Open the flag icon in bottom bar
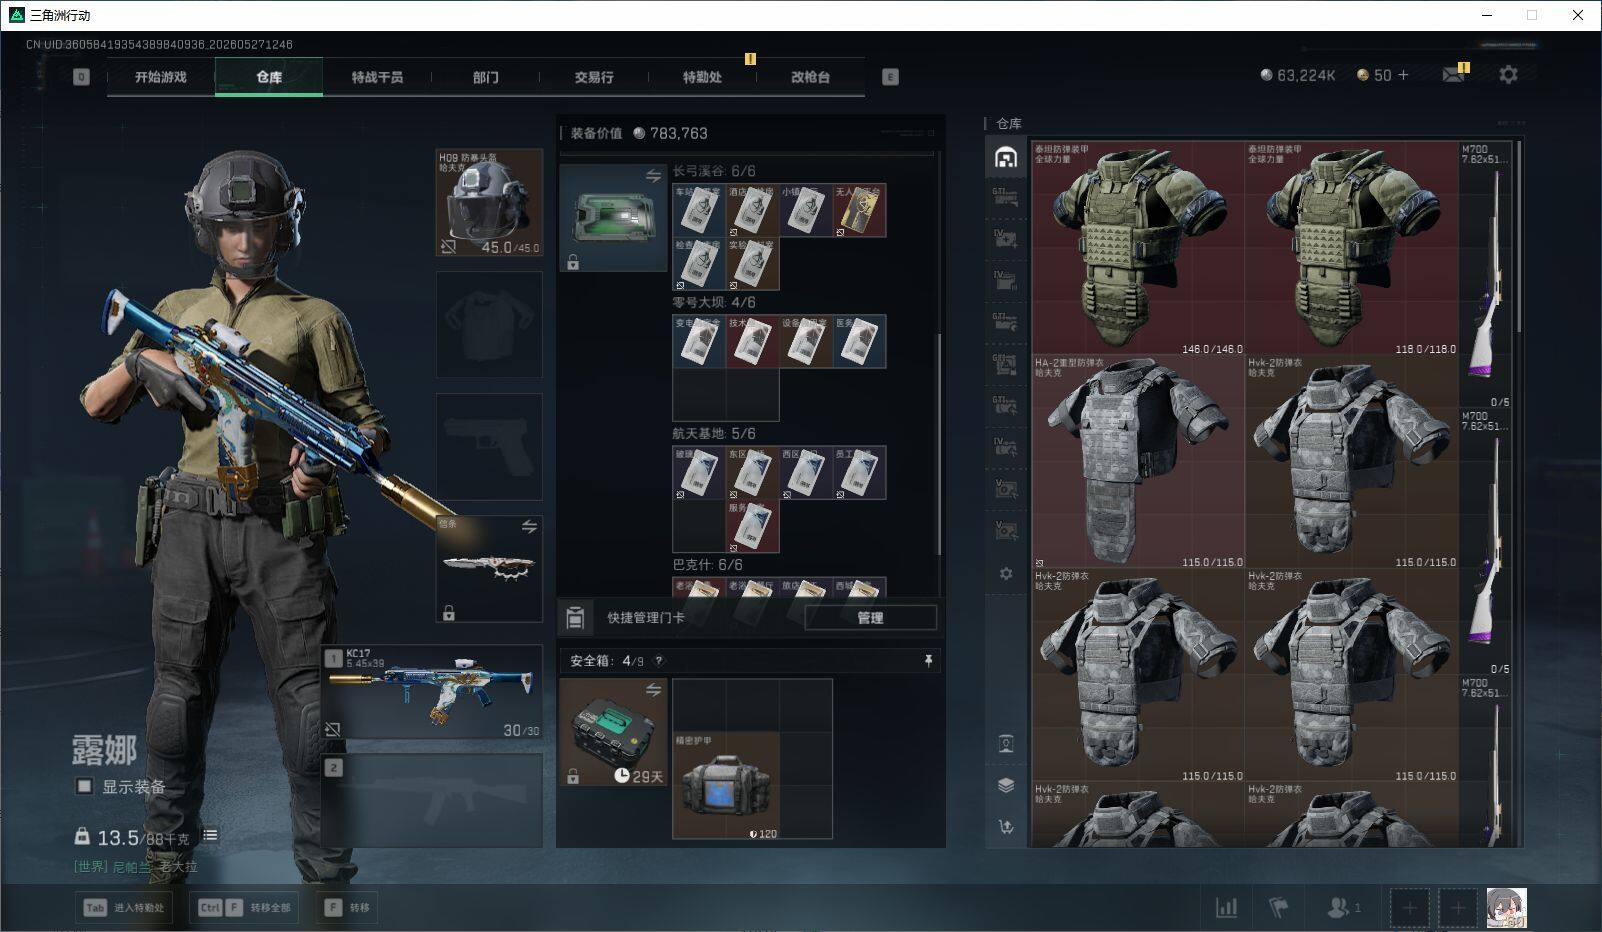The width and height of the screenshot is (1602, 932). [1279, 908]
